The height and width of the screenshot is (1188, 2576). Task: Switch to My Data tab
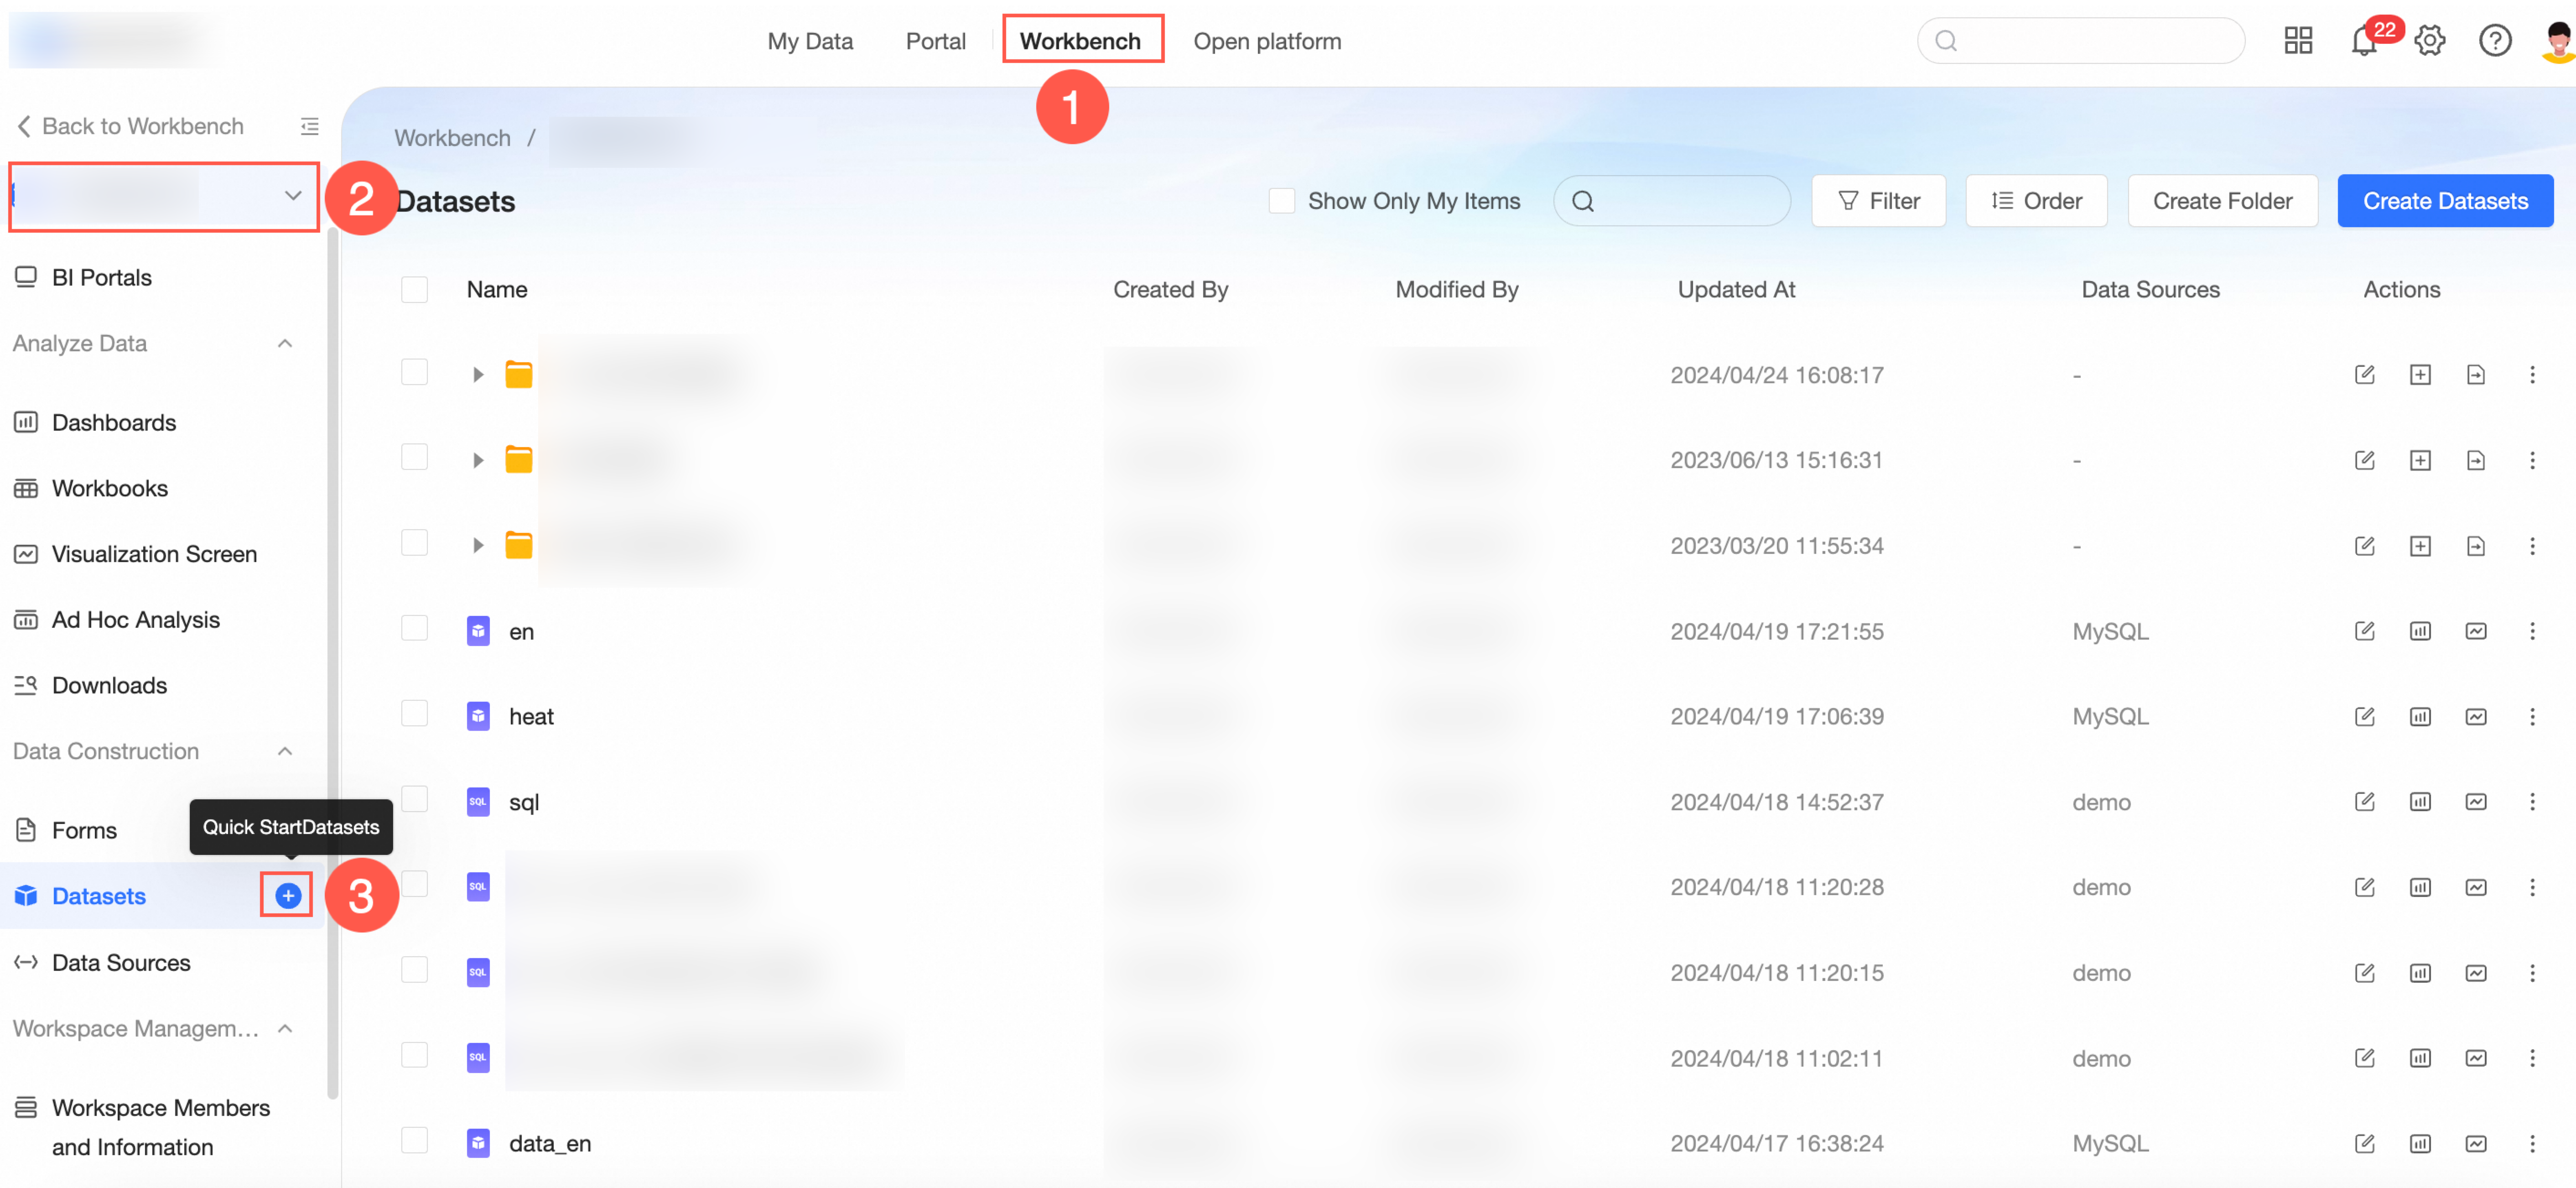810,41
